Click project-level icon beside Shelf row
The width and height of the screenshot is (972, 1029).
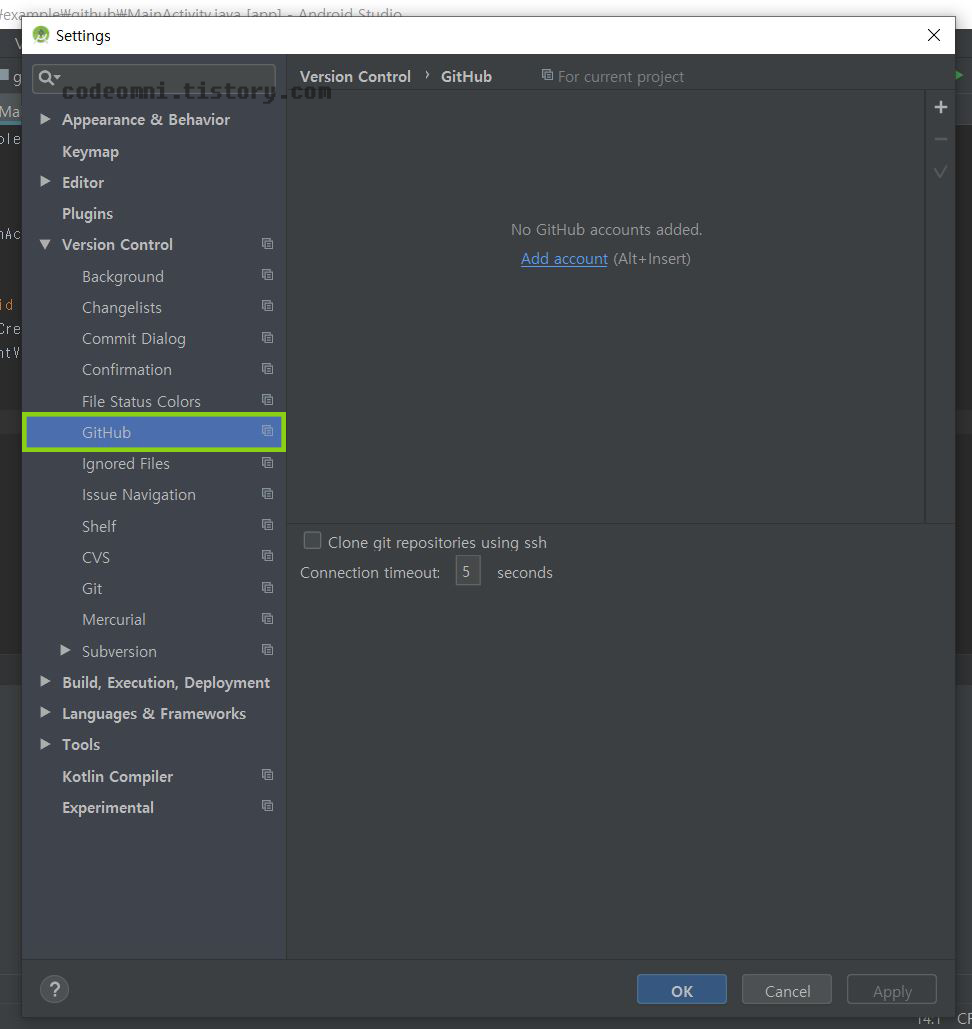(x=267, y=524)
